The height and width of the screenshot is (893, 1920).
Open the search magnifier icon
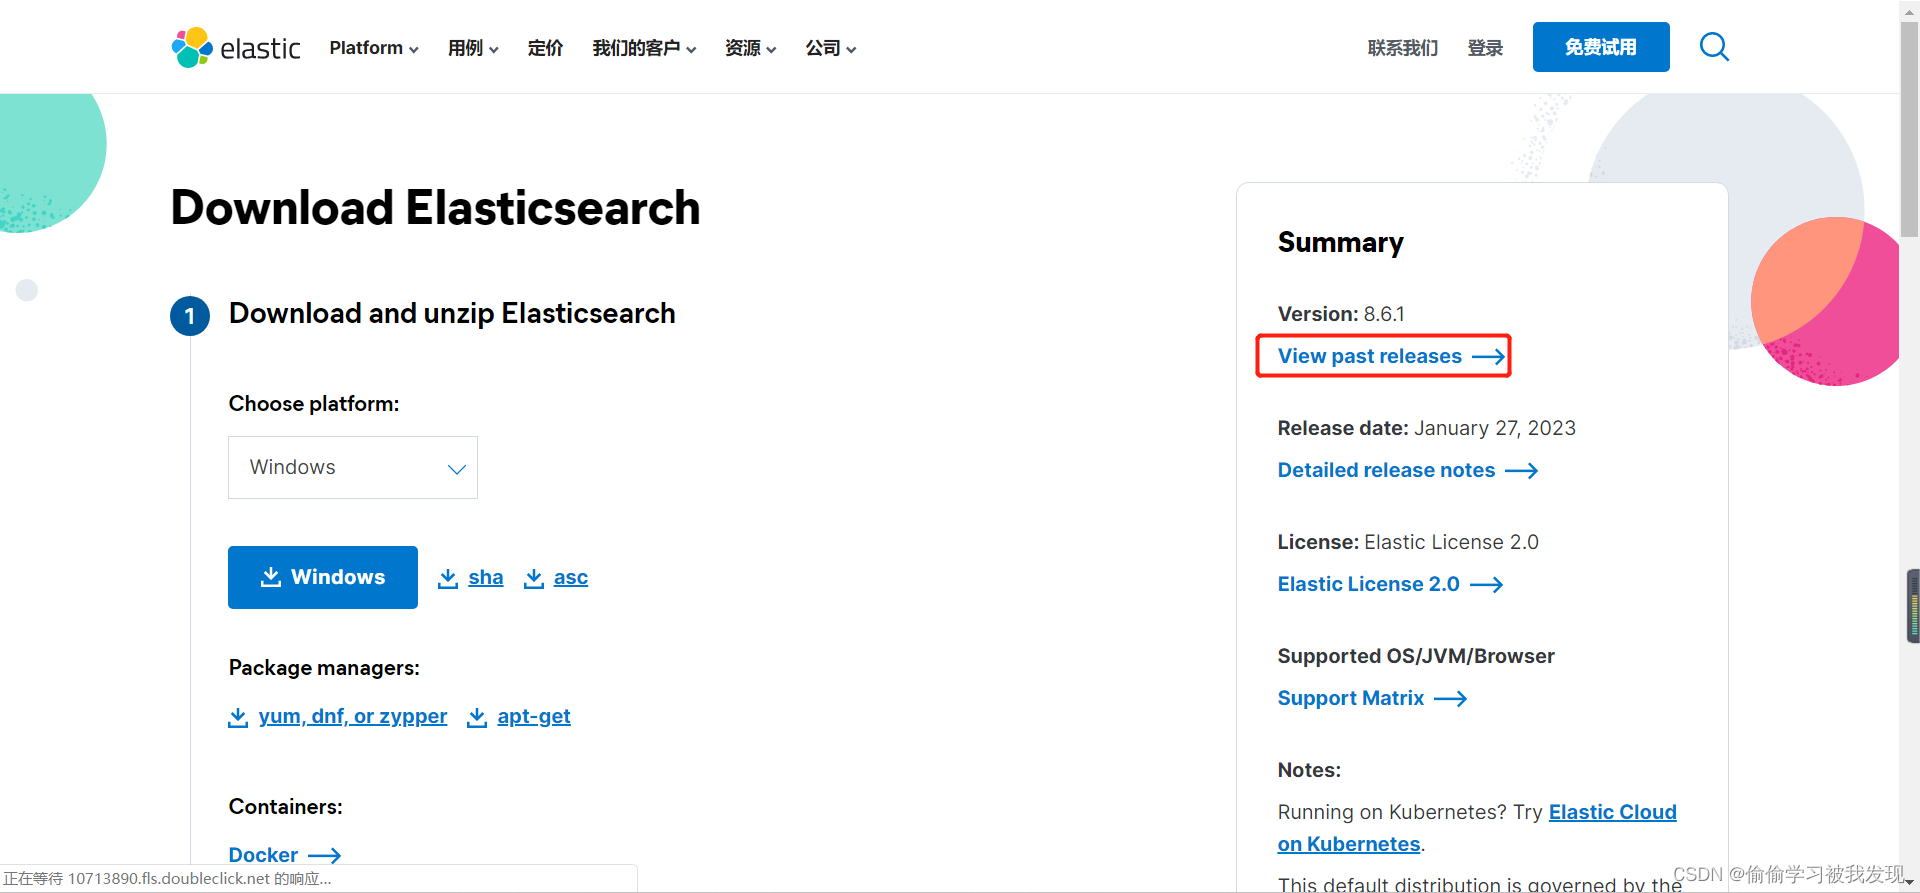click(1714, 47)
